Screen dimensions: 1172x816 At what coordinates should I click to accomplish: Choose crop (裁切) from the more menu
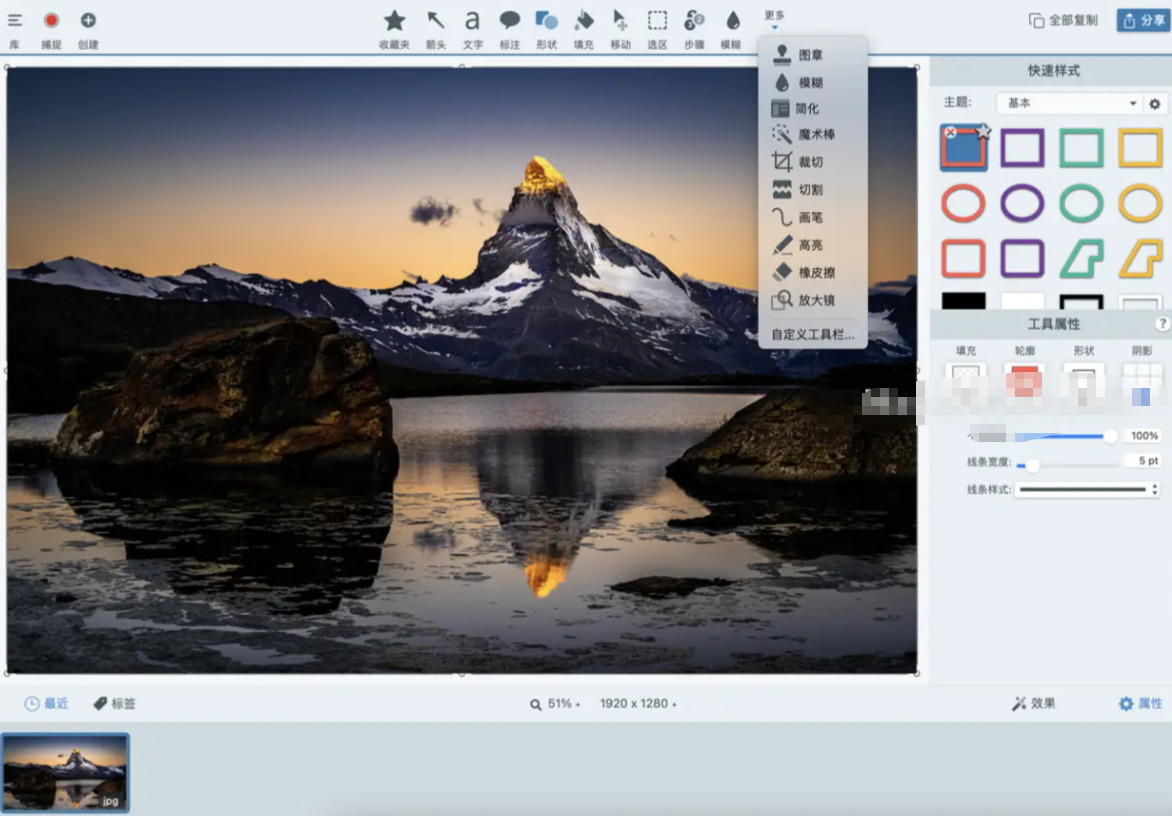pos(812,161)
